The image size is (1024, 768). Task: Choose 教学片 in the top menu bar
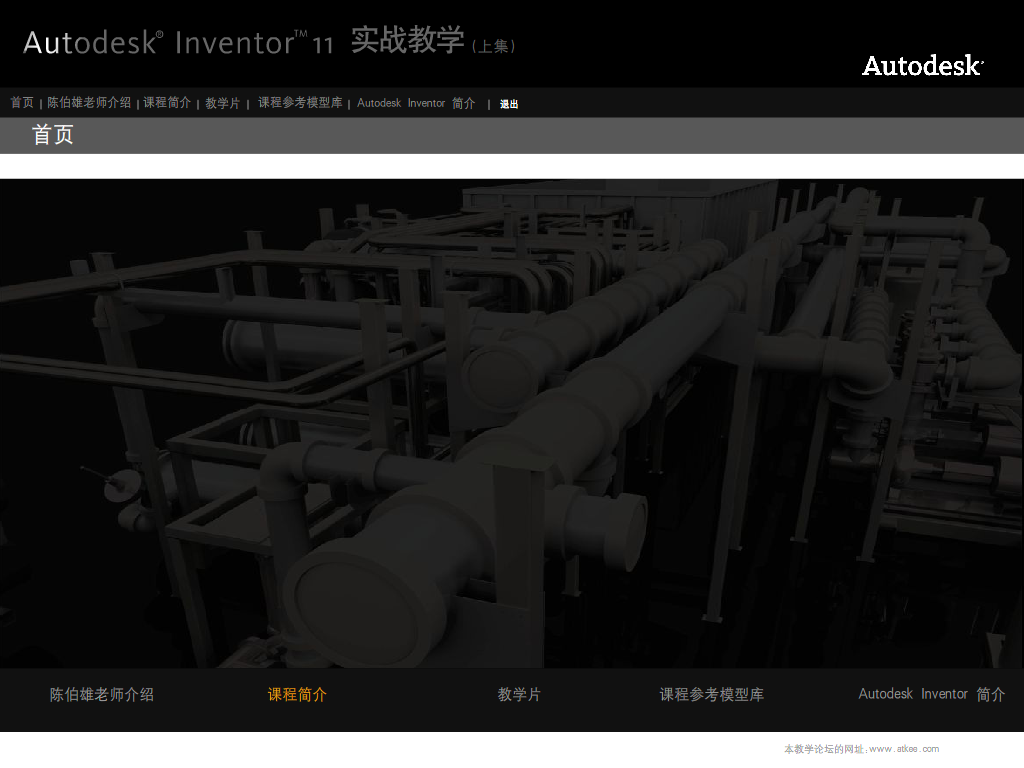223,103
